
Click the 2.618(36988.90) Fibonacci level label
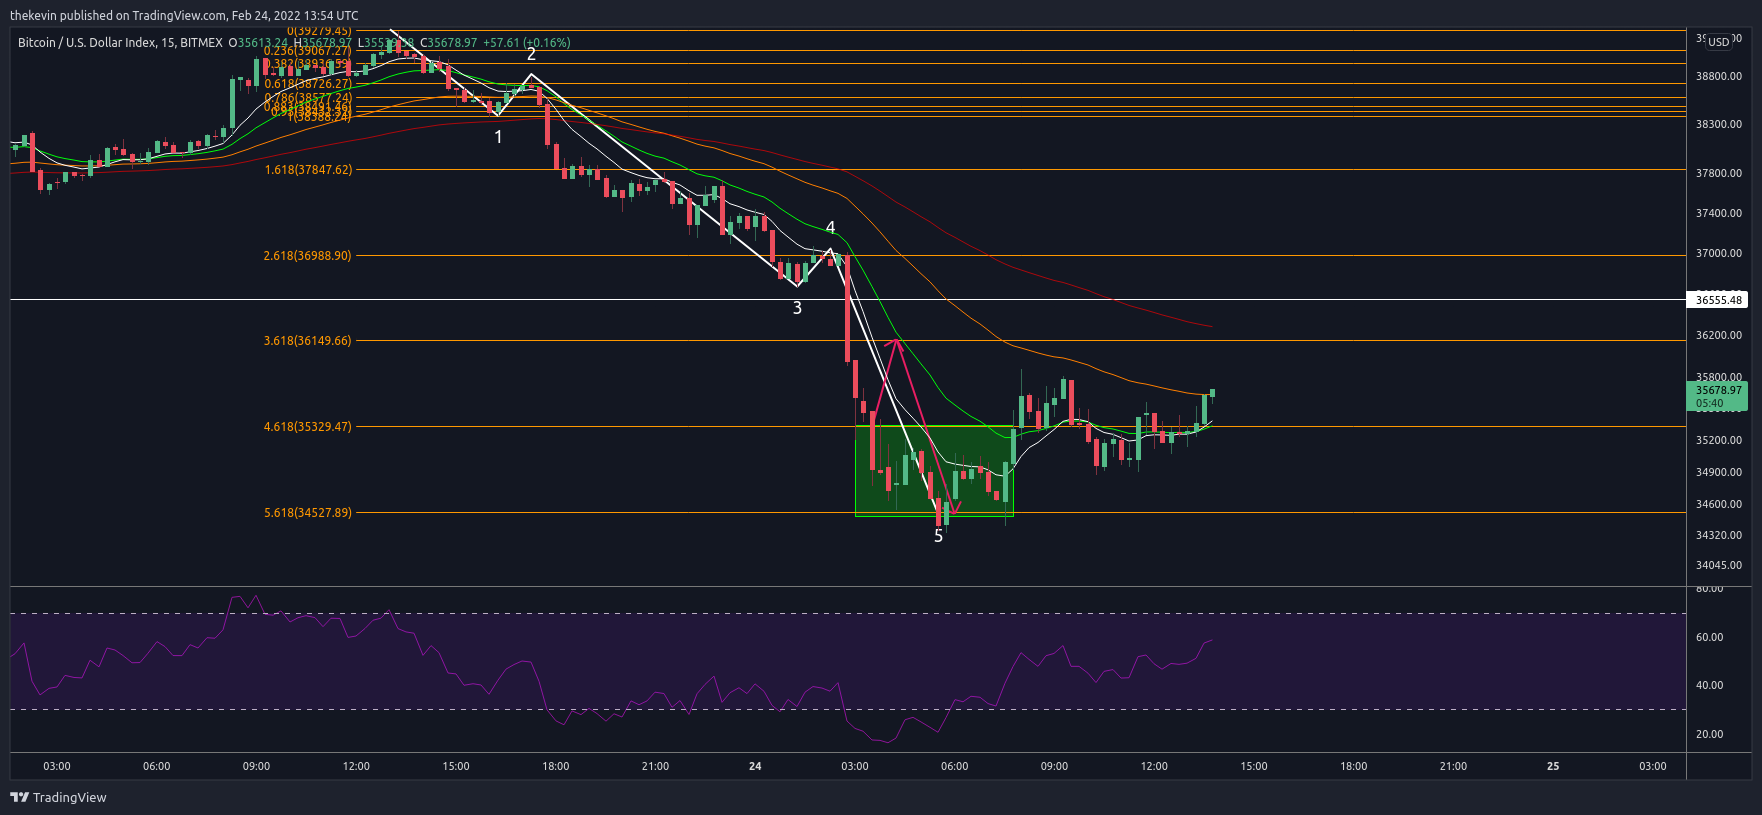coord(308,256)
